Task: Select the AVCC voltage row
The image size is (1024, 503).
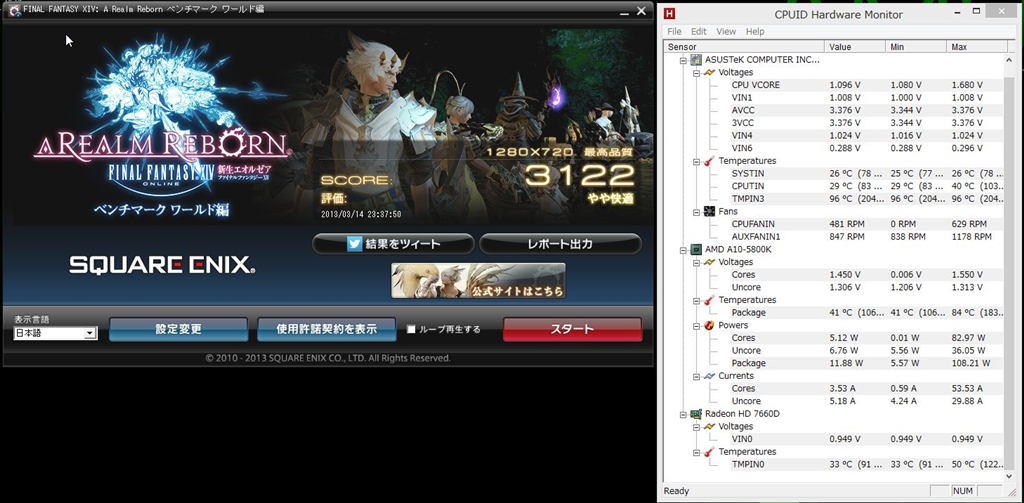Action: (866, 110)
